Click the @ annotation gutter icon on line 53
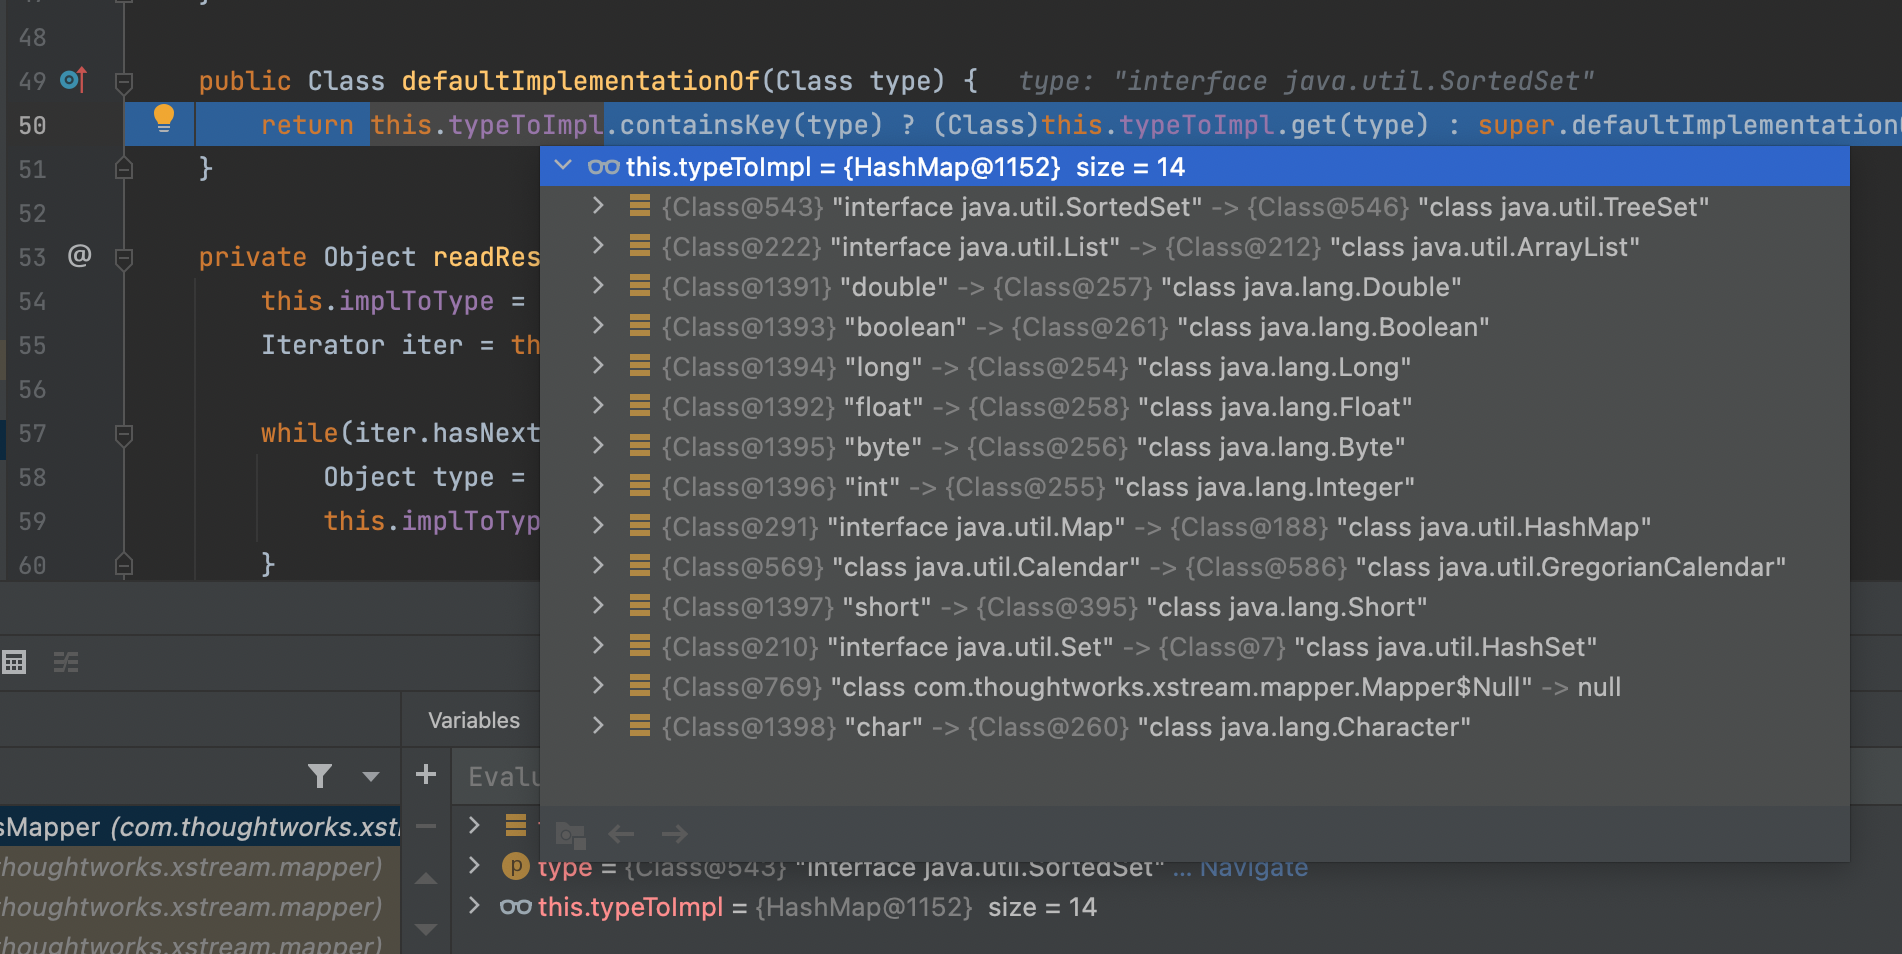 [79, 256]
